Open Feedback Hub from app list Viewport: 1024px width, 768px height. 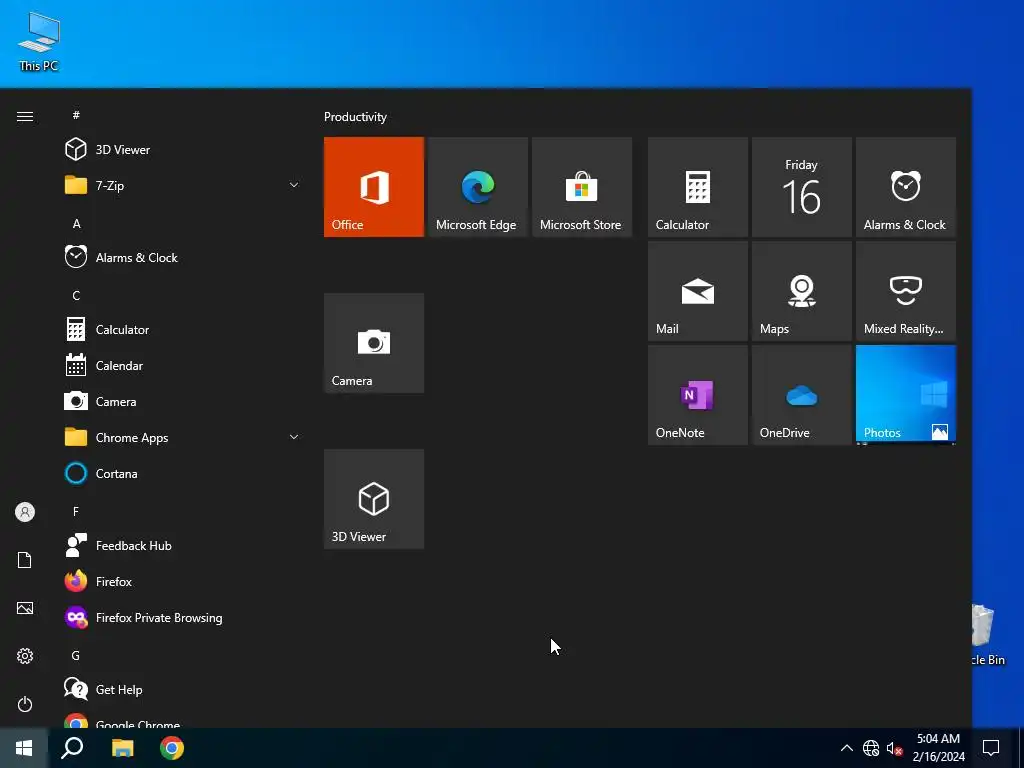pos(183,545)
